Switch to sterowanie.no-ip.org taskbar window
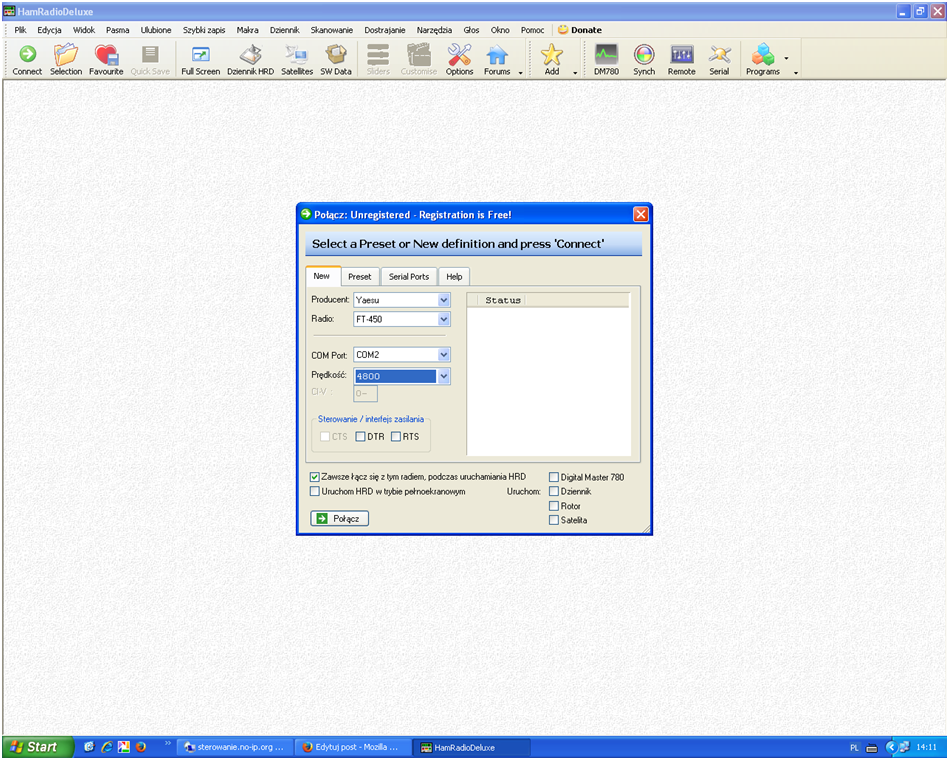 pyautogui.click(x=236, y=747)
